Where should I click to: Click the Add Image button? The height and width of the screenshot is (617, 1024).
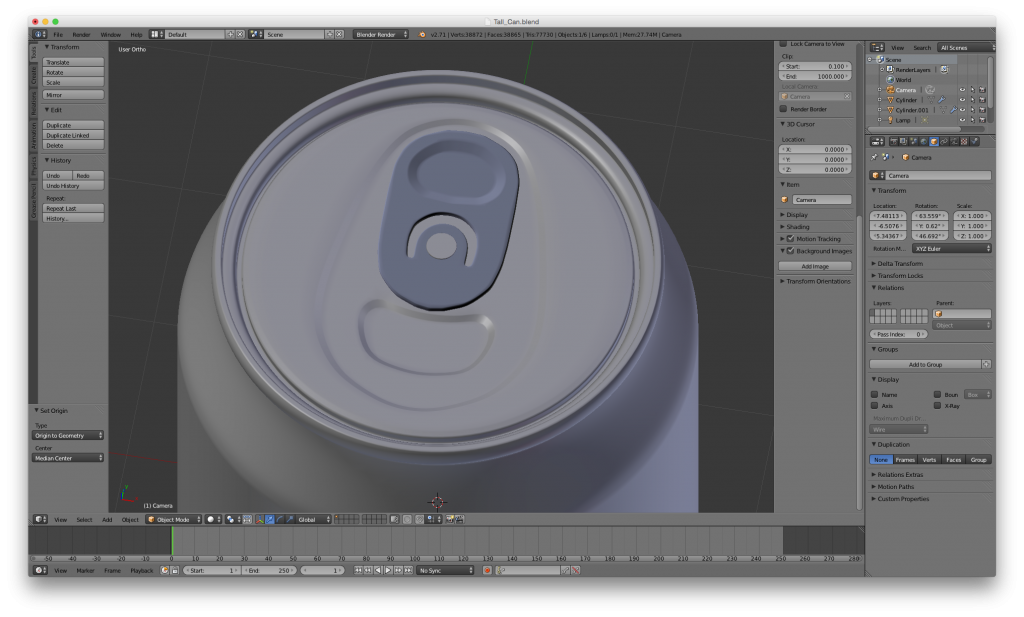[815, 267]
